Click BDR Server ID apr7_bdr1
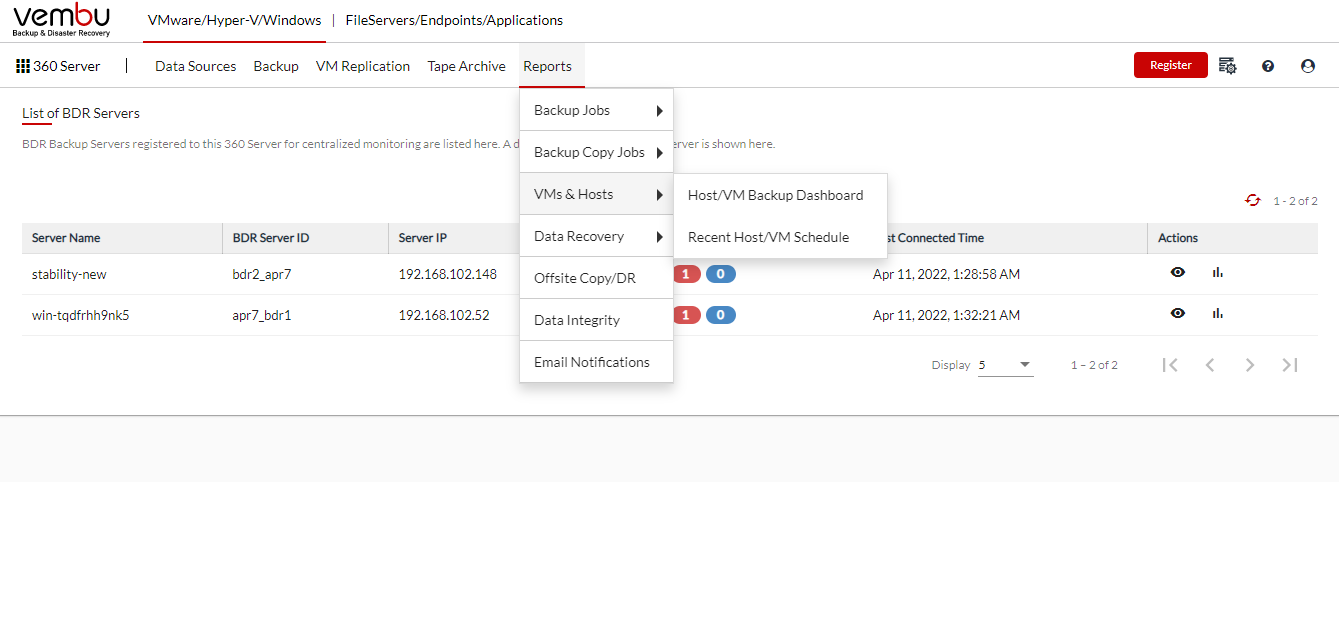The image size is (1339, 634). (262, 315)
